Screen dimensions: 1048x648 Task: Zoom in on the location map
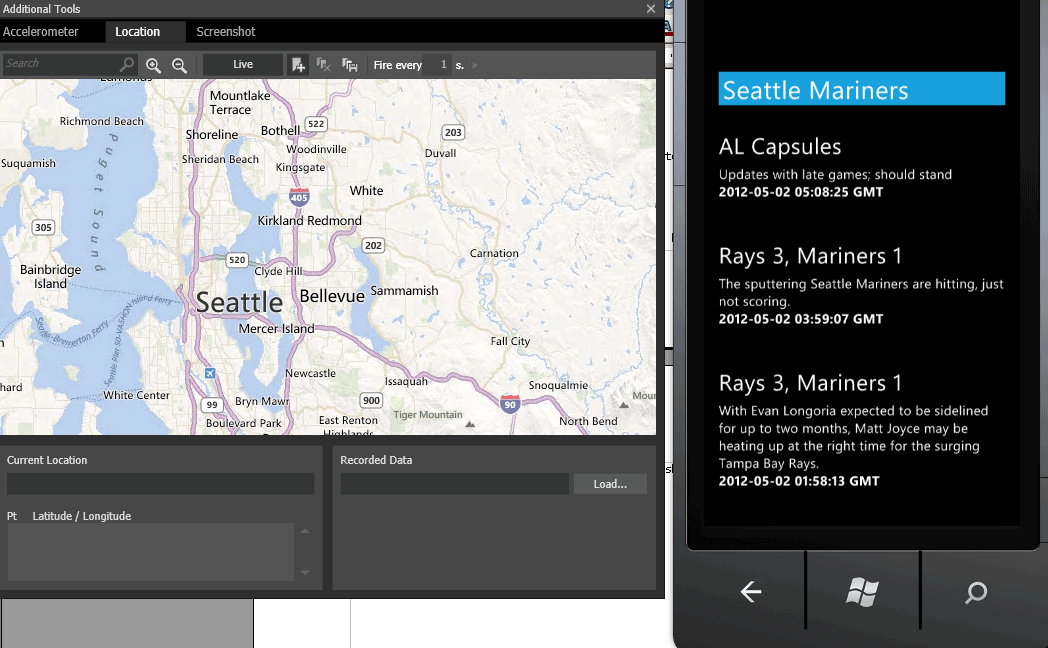click(x=153, y=65)
